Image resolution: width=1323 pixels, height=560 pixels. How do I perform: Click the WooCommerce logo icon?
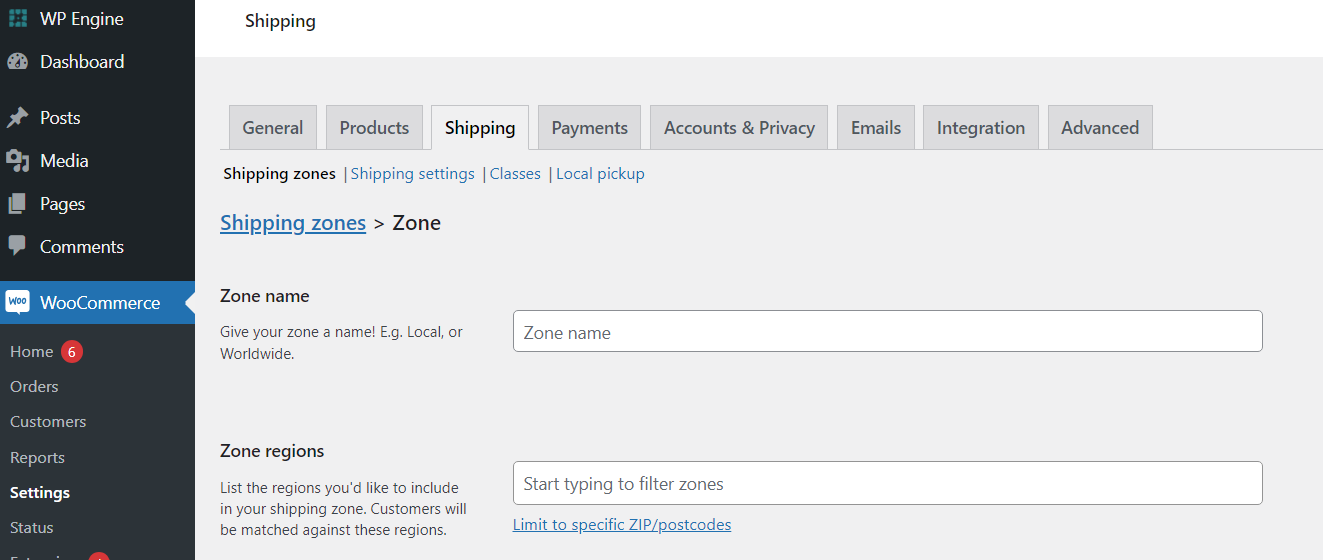point(17,302)
